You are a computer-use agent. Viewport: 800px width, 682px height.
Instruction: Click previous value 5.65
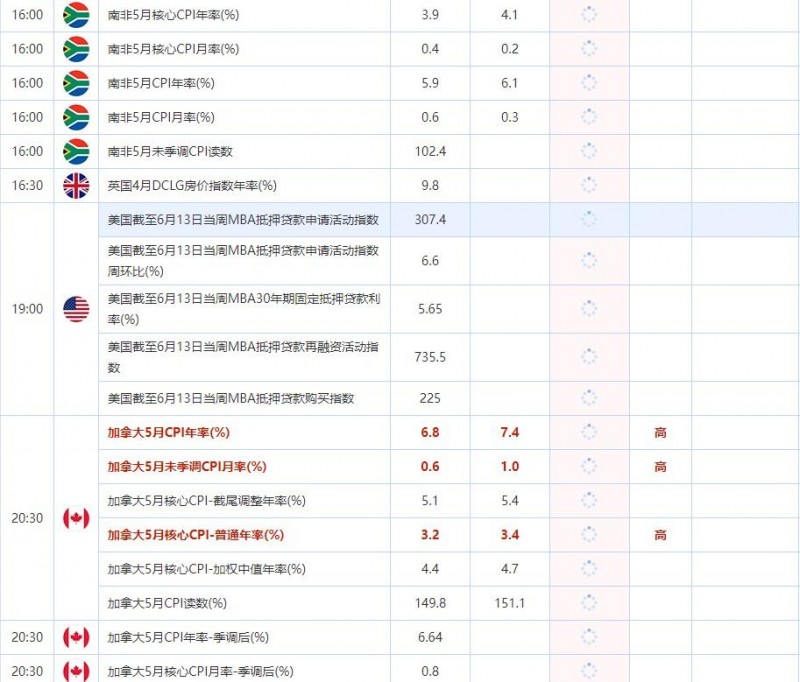(x=430, y=309)
